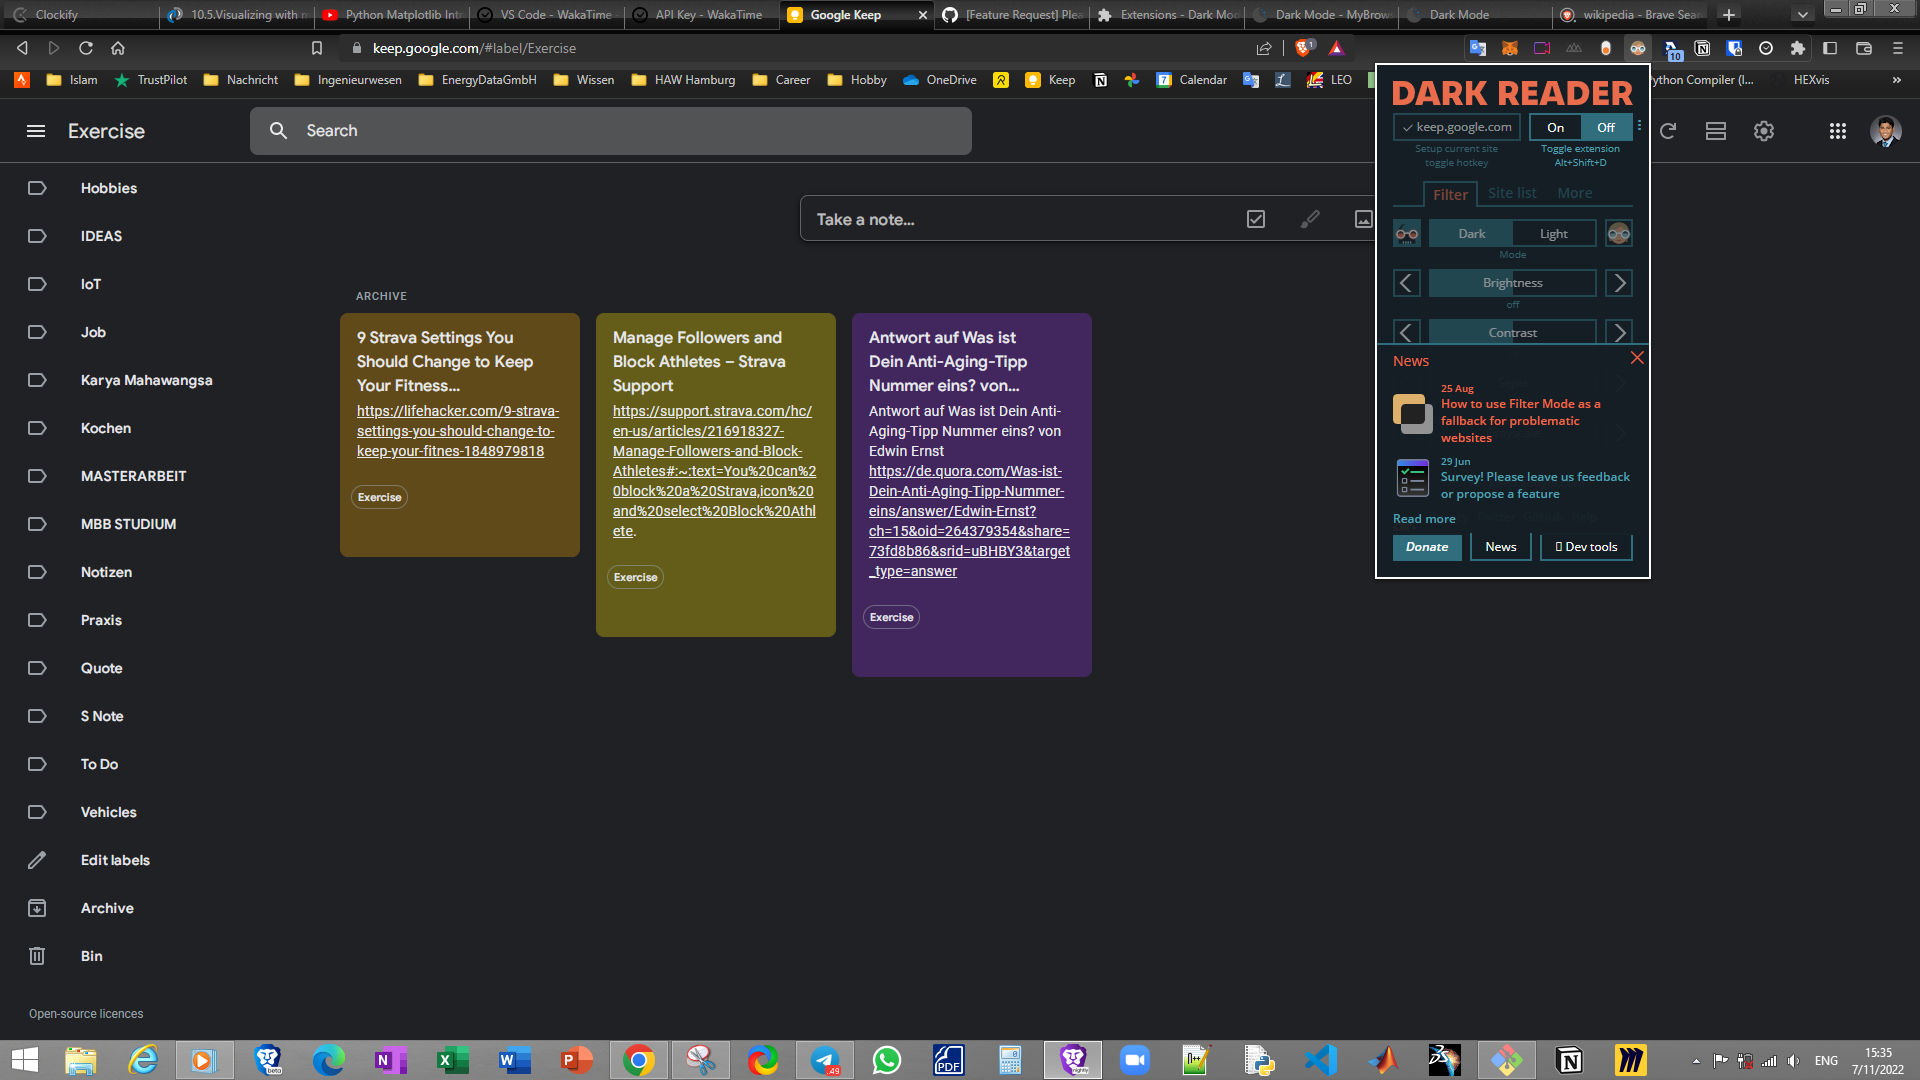1920x1080 pixels.
Task: Increase Brightness with right arrow
Action: 1619,283
